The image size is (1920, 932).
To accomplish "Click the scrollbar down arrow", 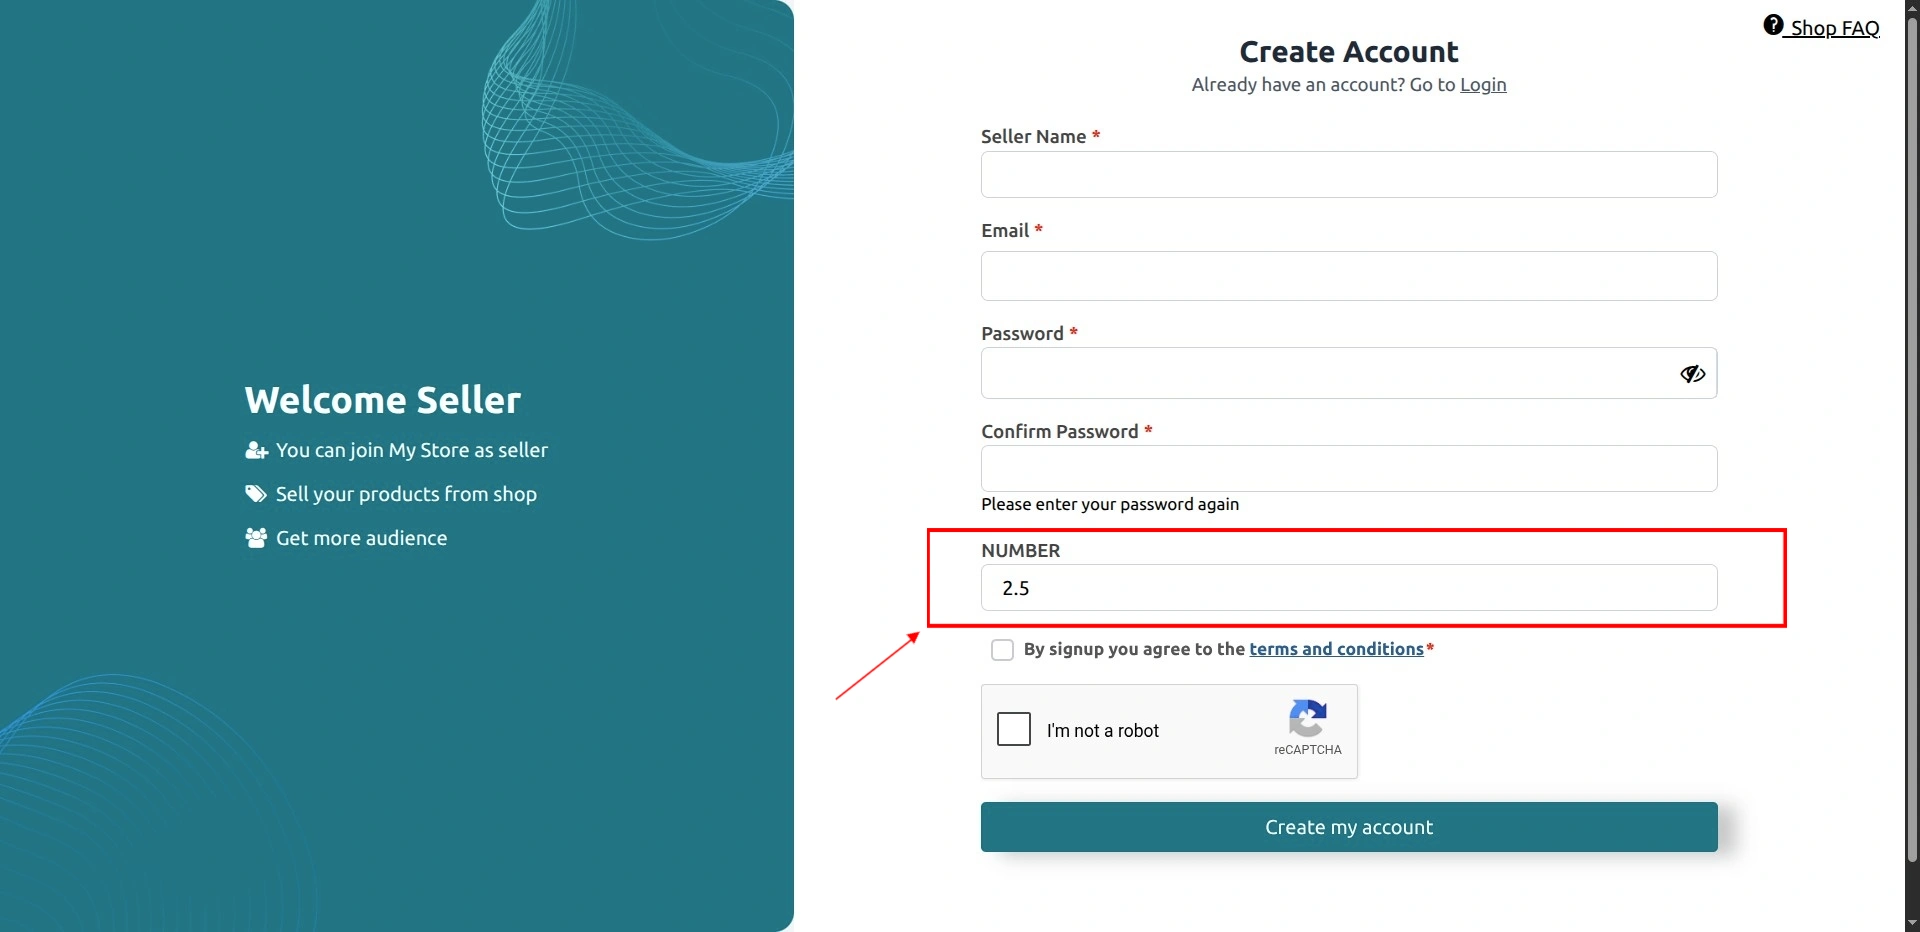I will pyautogui.click(x=1912, y=923).
